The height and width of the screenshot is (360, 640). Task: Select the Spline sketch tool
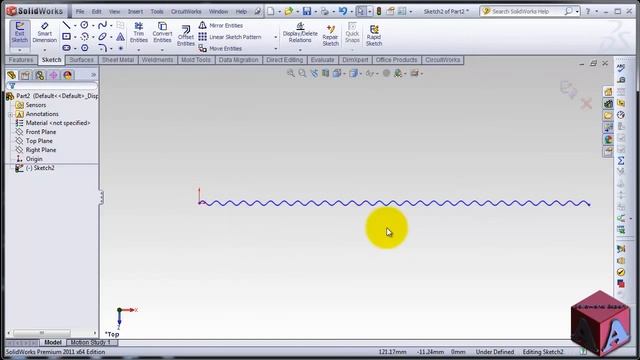pyautogui.click(x=102, y=25)
